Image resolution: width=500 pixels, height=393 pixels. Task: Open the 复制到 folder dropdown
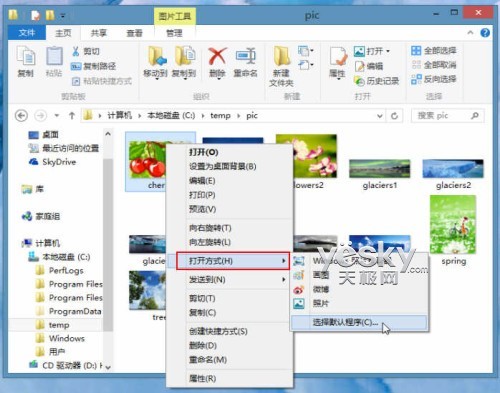click(184, 63)
